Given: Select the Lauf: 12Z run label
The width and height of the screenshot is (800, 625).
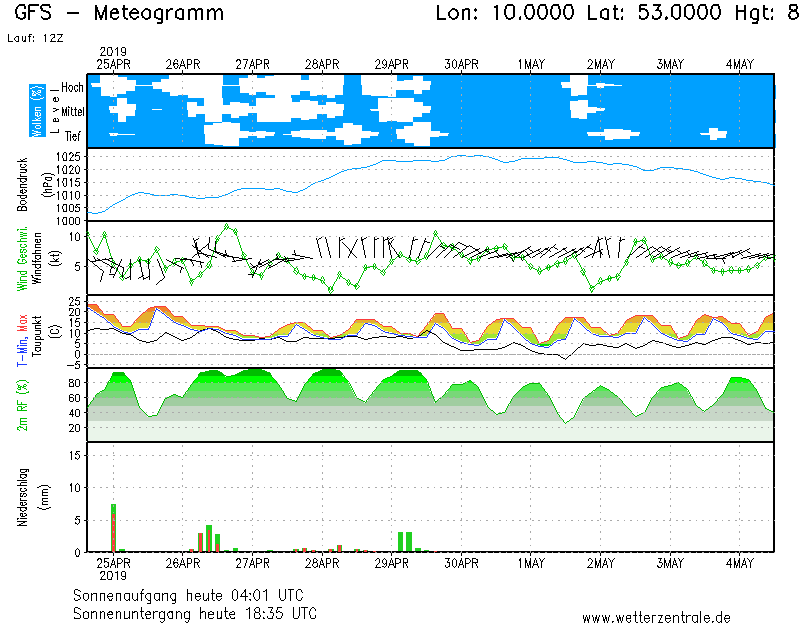Looking at the screenshot, I should pyautogui.click(x=35, y=38).
